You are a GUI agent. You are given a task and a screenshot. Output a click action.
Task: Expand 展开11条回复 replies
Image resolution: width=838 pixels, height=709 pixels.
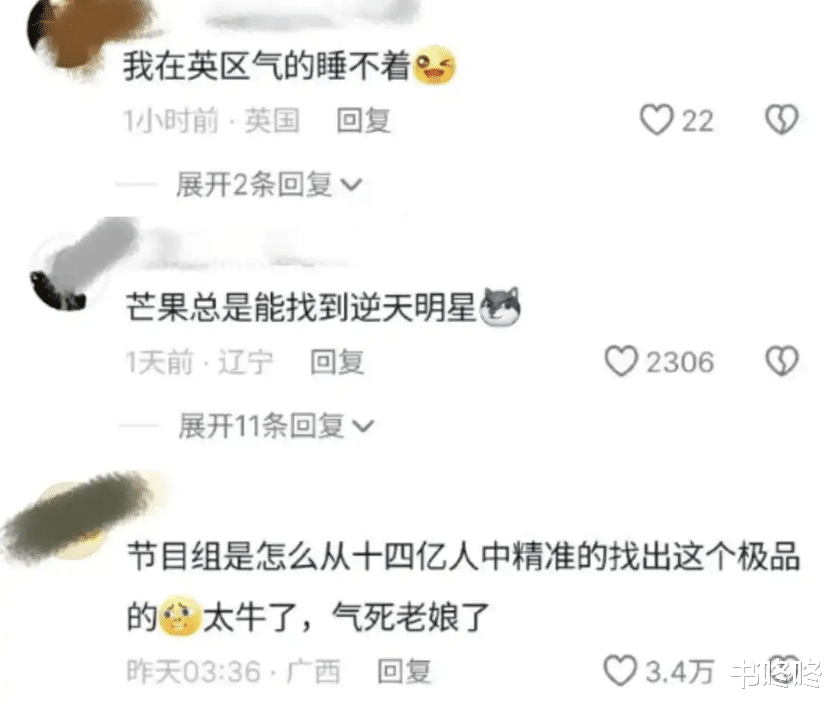(275, 426)
